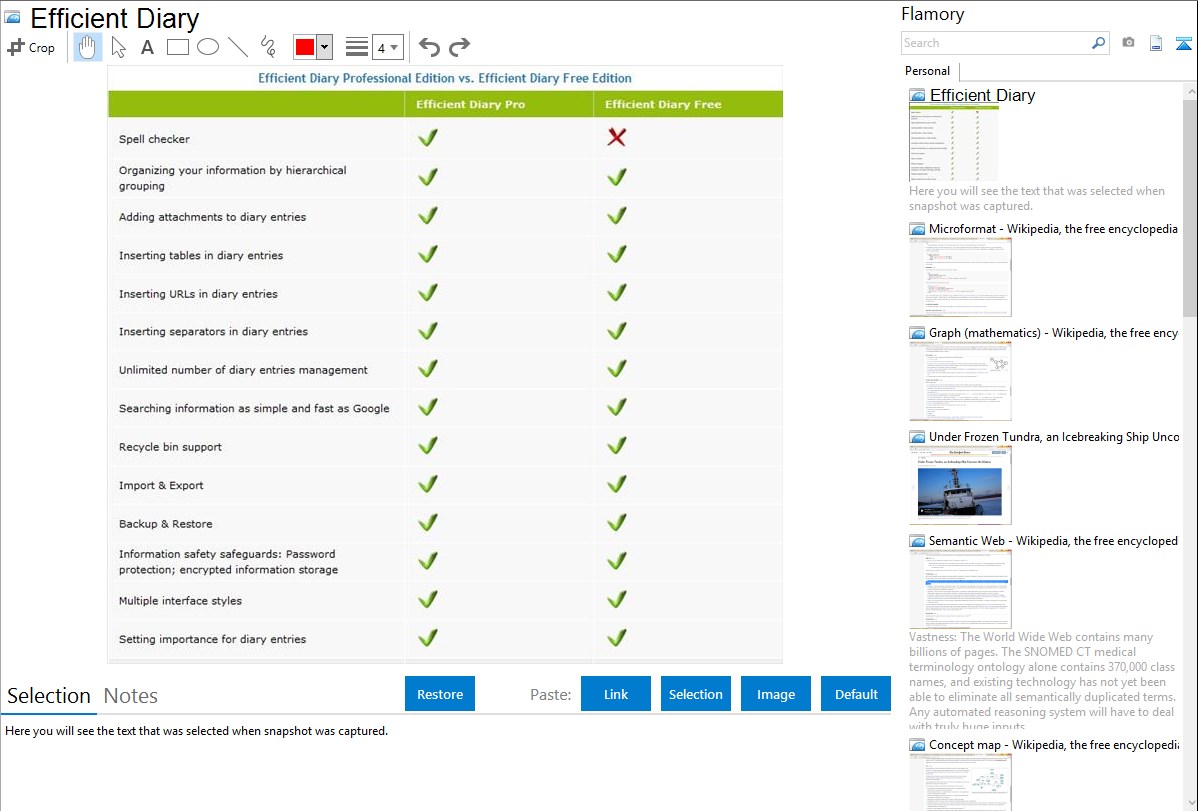This screenshot has height=811, width=1198.
Task: Open the Concept map snapshot title
Action: (1053, 744)
